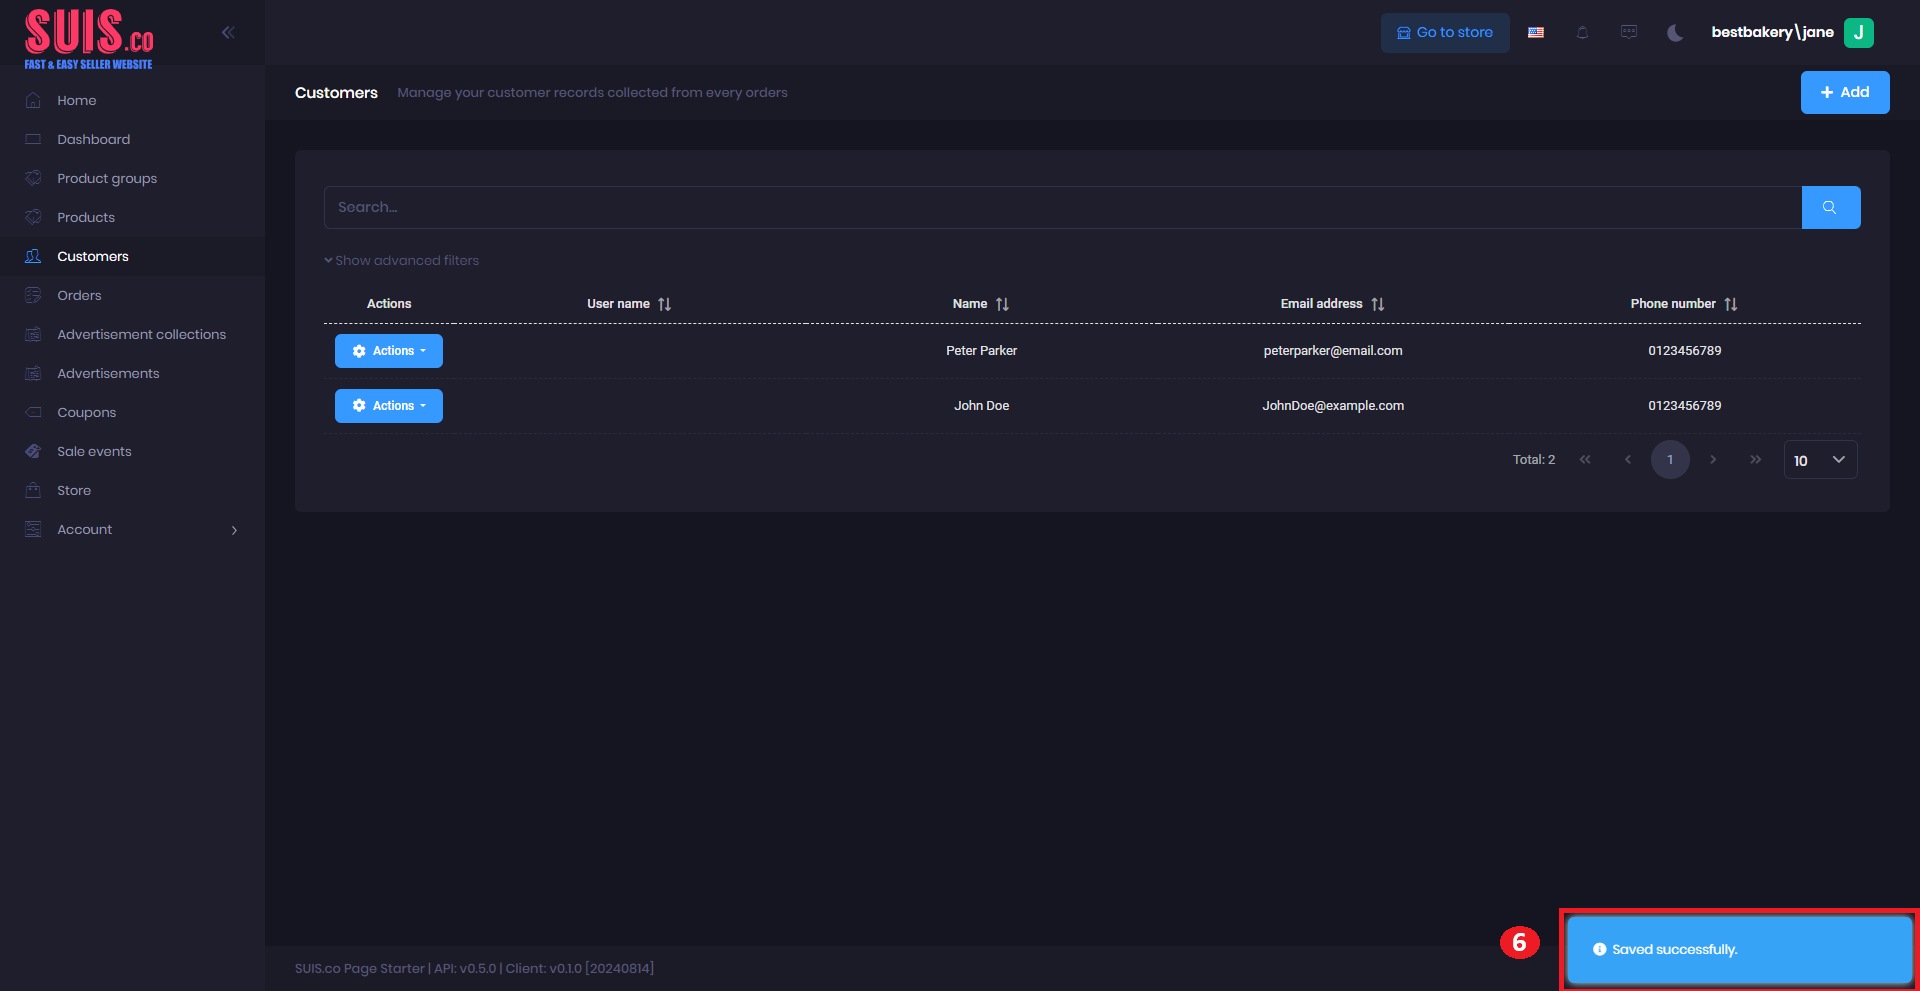Open notifications bell icon
This screenshot has height=991, width=1920.
(1582, 33)
